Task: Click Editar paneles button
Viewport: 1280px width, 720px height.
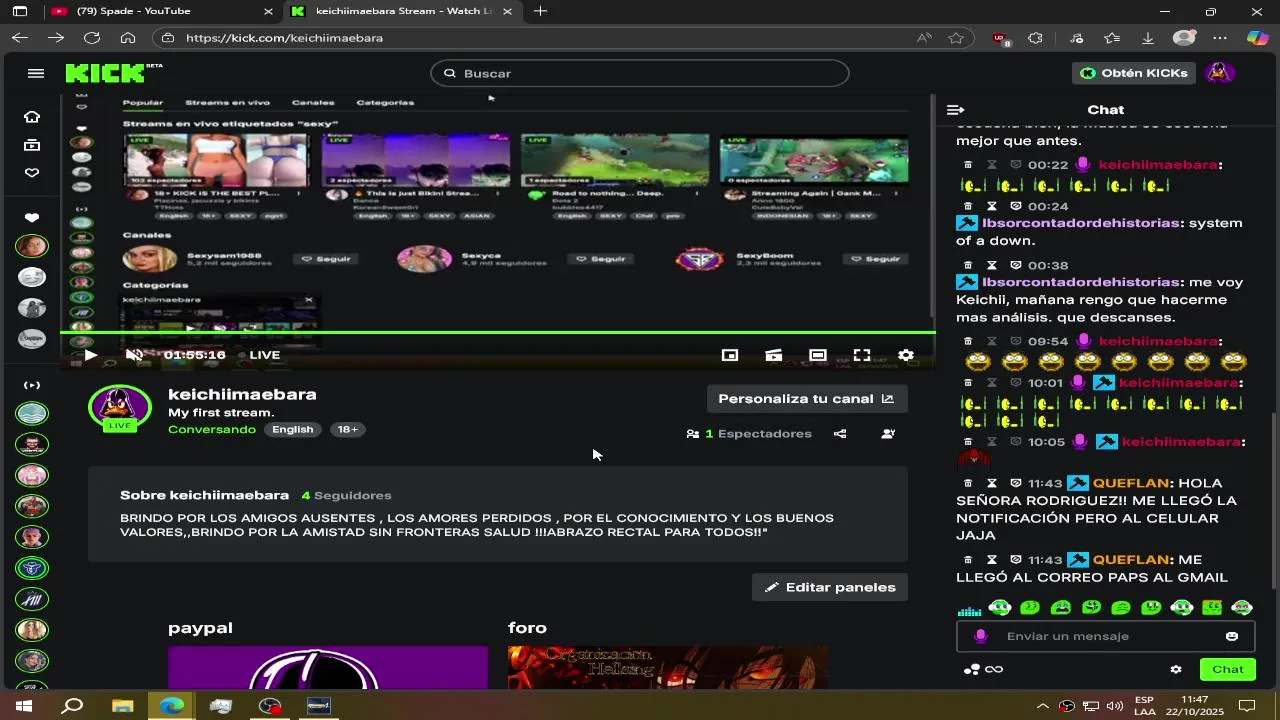Action: pos(830,587)
